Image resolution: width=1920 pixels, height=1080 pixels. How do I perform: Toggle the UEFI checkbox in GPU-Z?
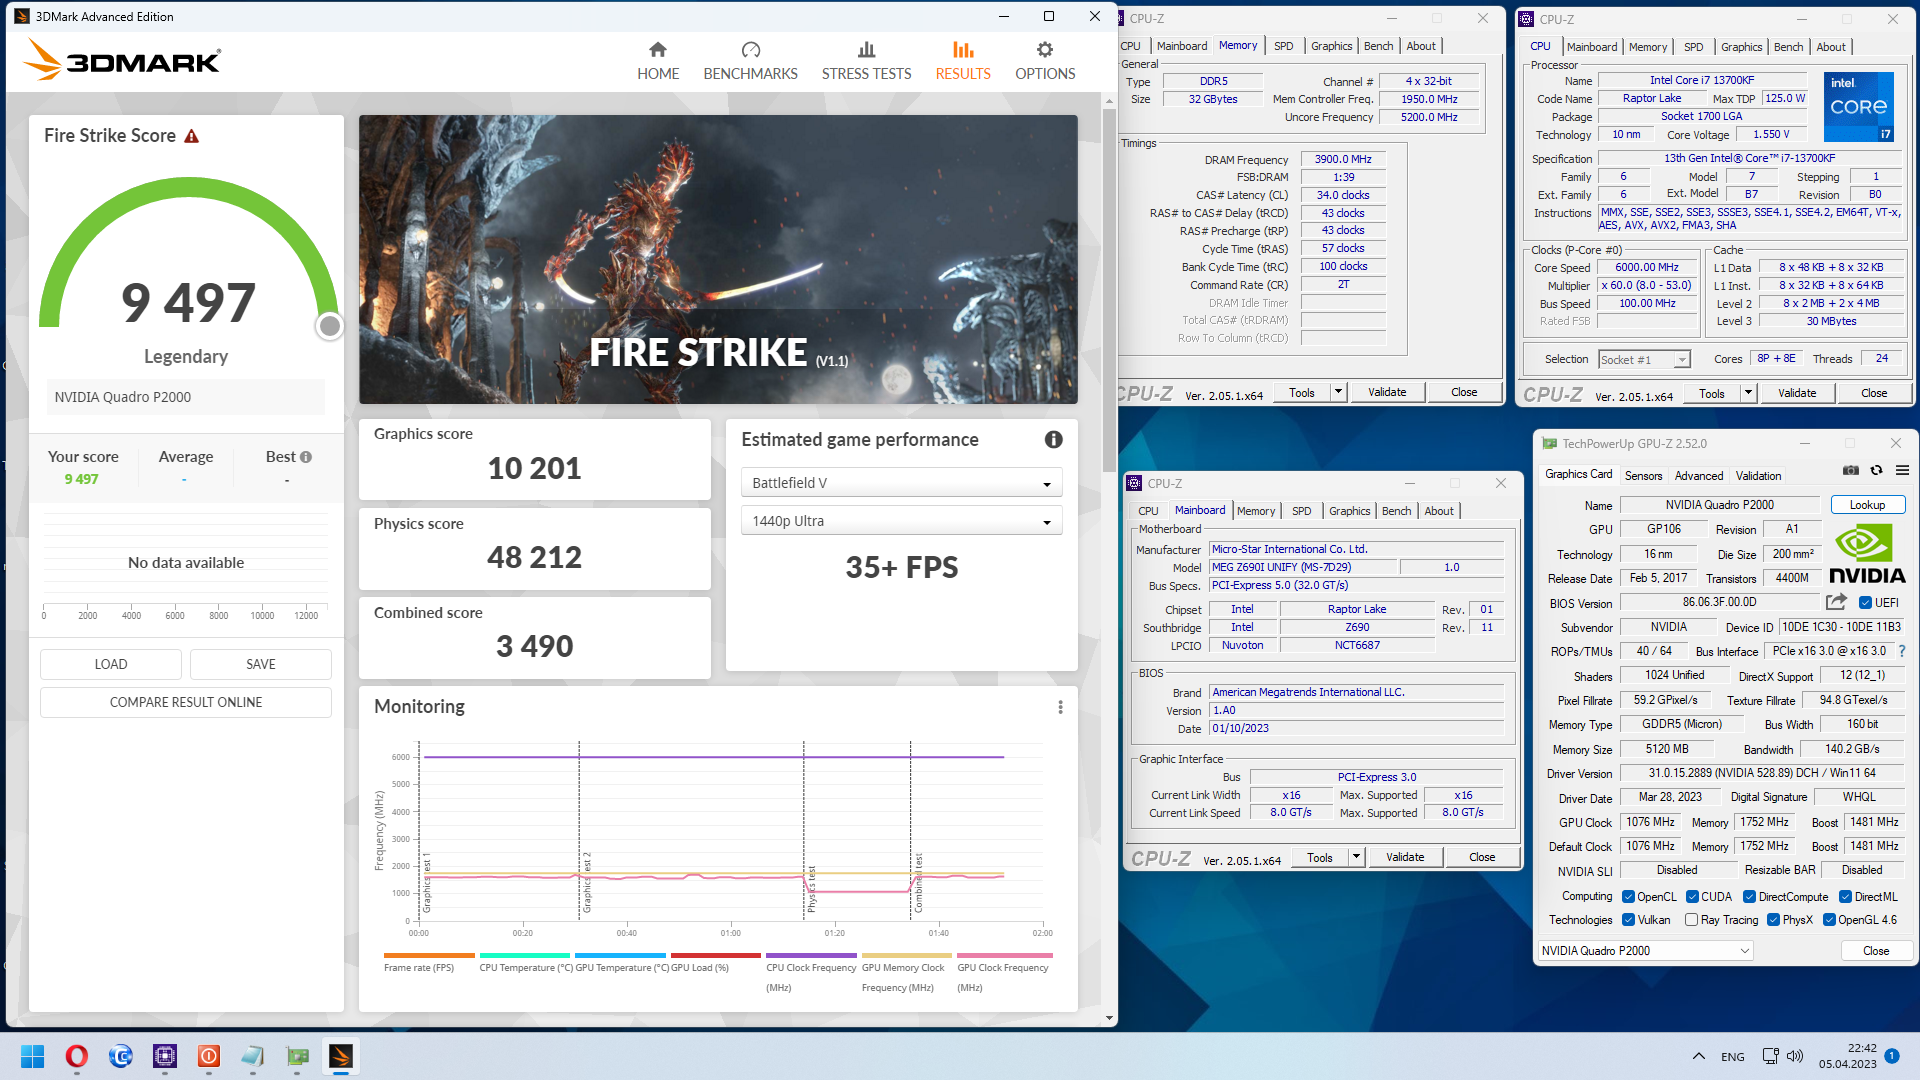pos(1865,603)
